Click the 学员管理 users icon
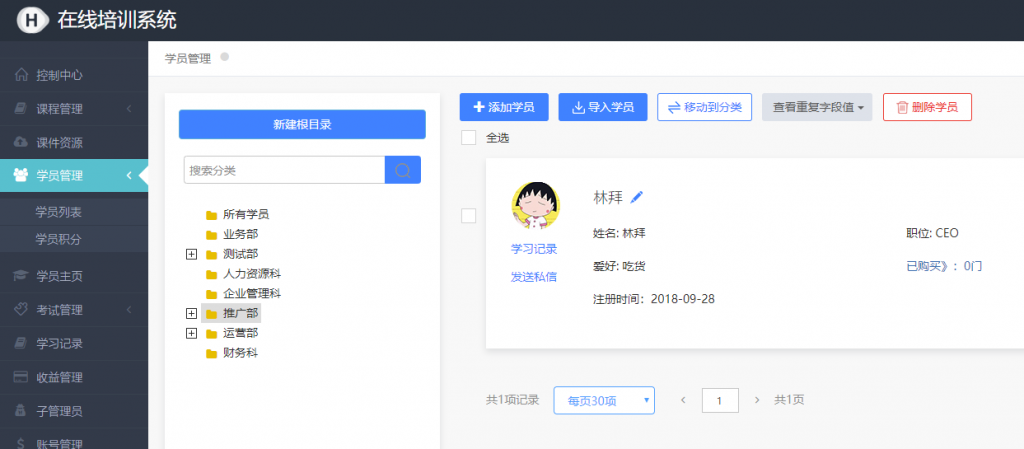Image resolution: width=1024 pixels, height=449 pixels. (21, 175)
